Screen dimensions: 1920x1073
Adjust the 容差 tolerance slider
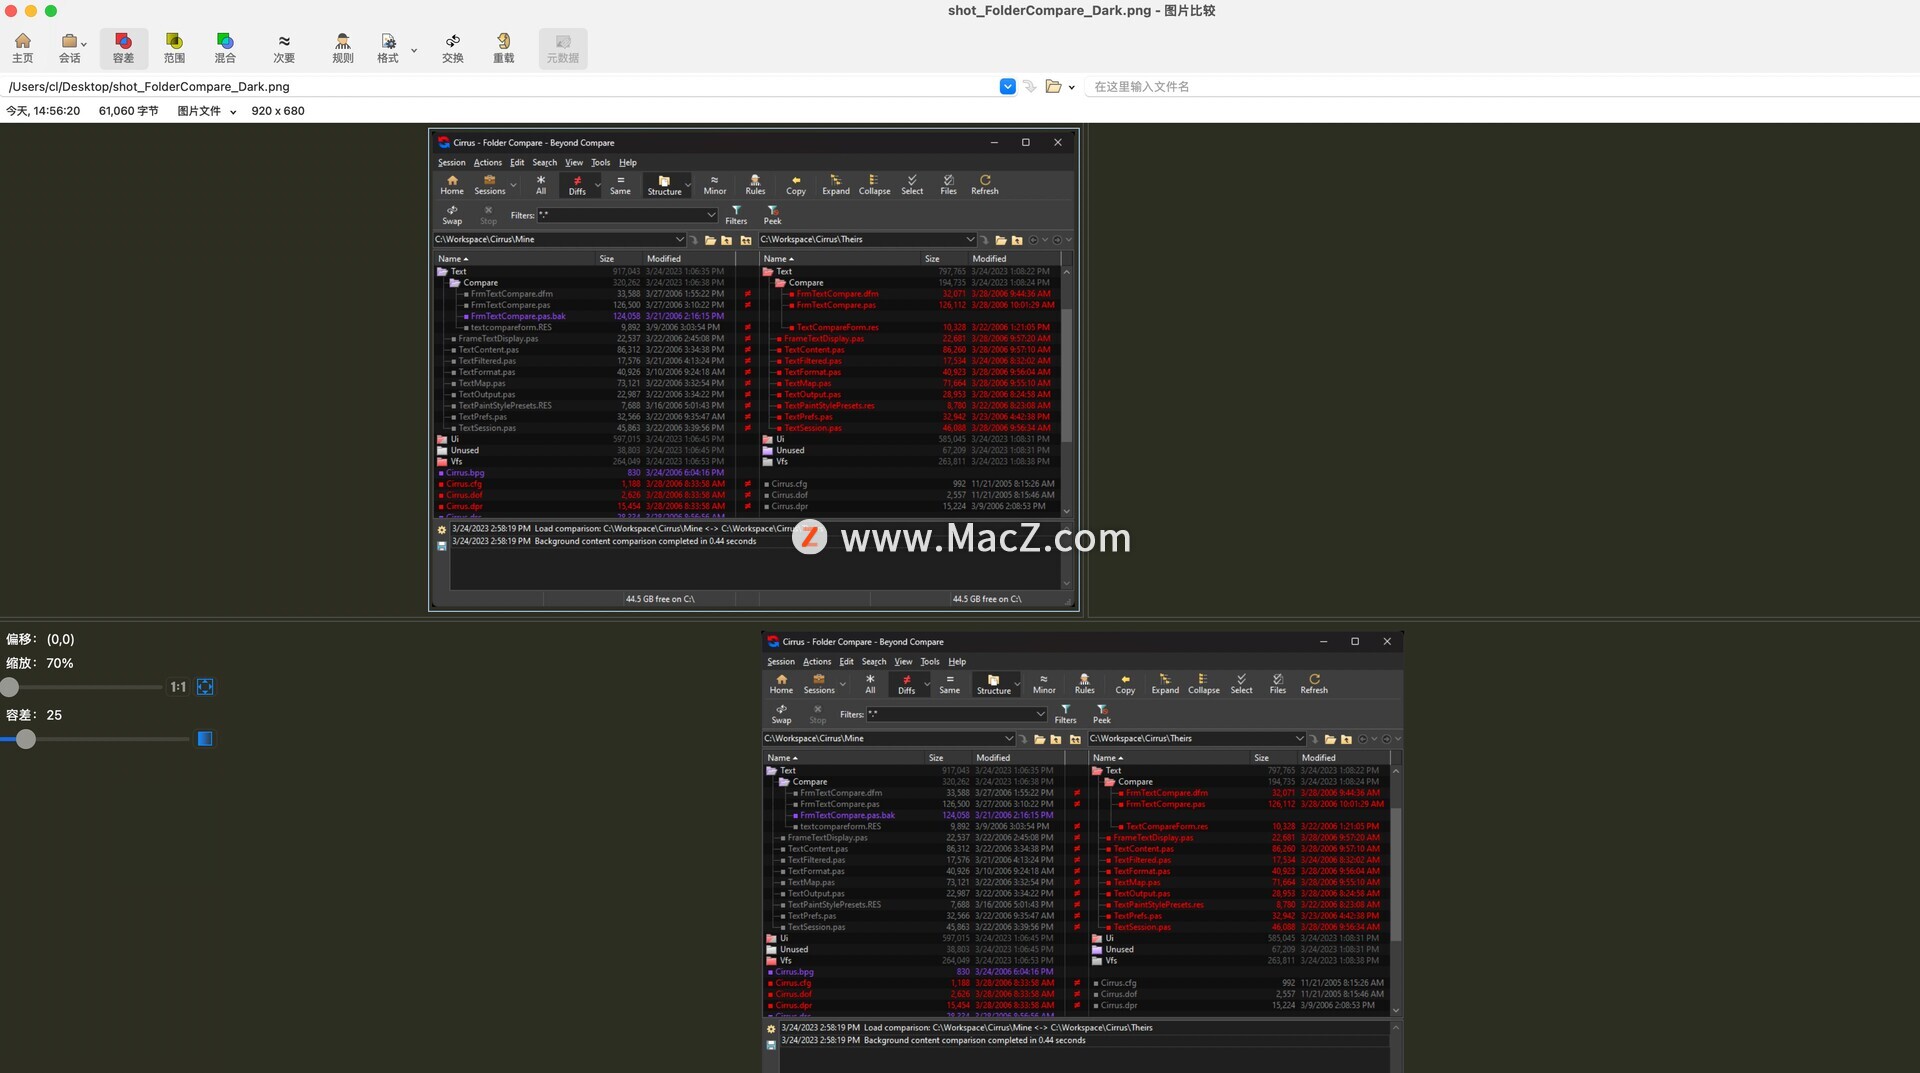coord(26,739)
